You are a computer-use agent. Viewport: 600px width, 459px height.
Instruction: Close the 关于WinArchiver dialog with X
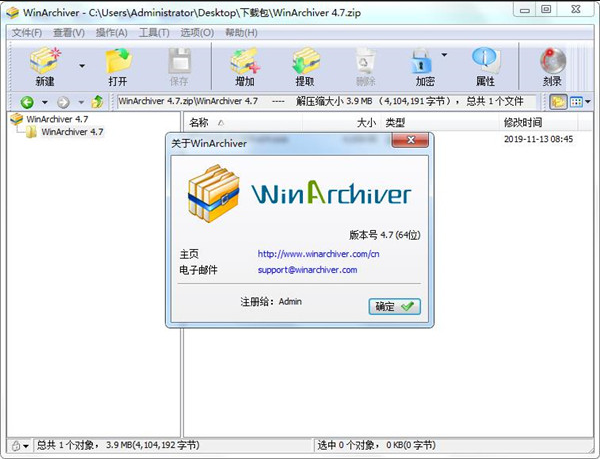(410, 140)
